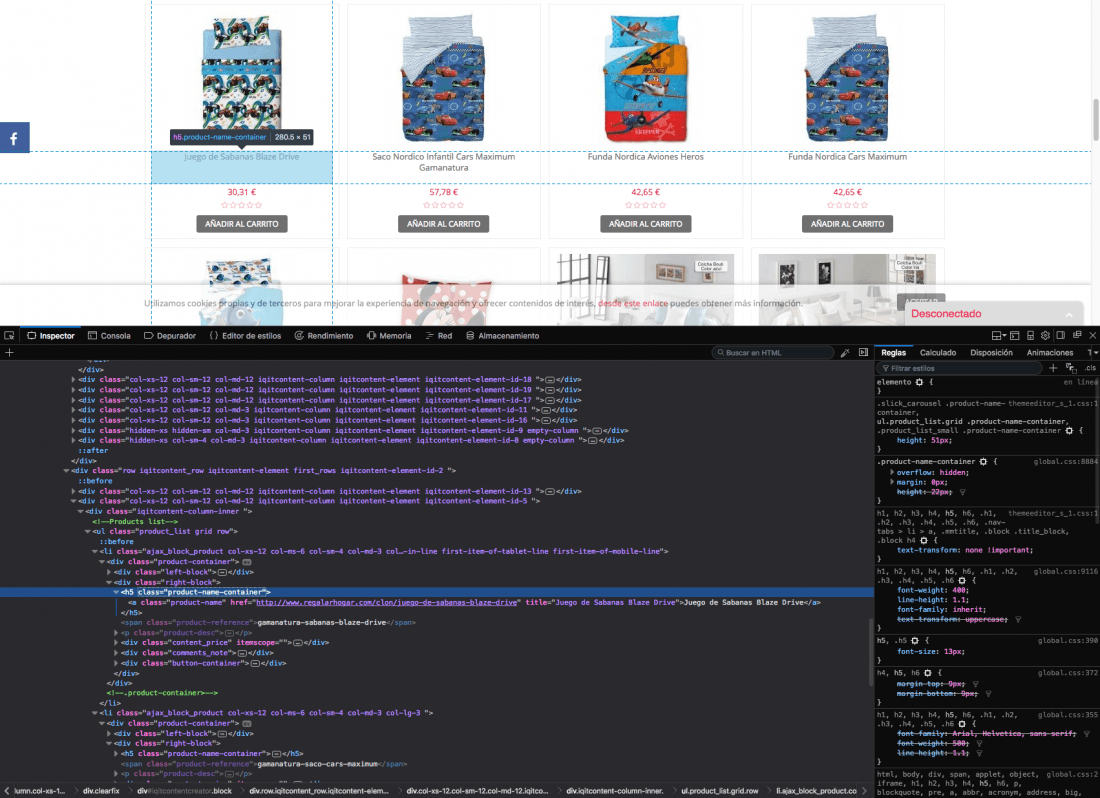
Task: Click Añadir al carrito for Saco Nordico Infantil Cars
Action: (x=444, y=224)
